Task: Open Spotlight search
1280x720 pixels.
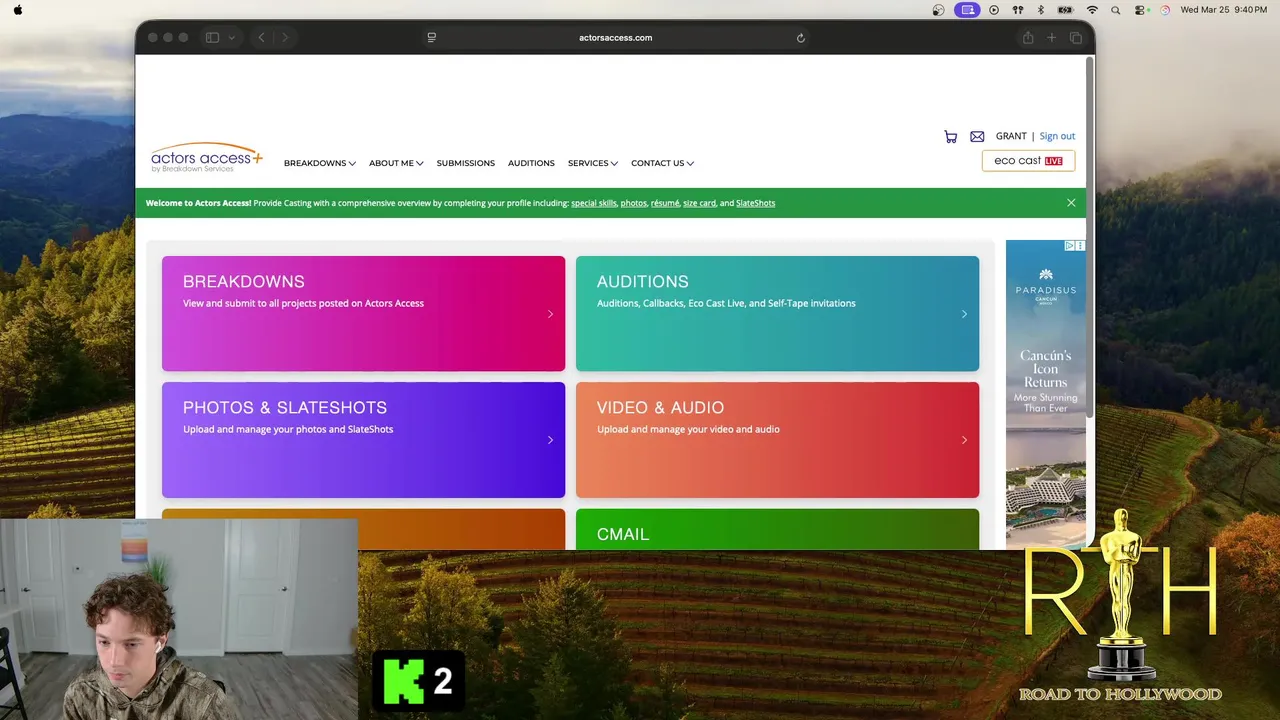Action: coord(1115,10)
